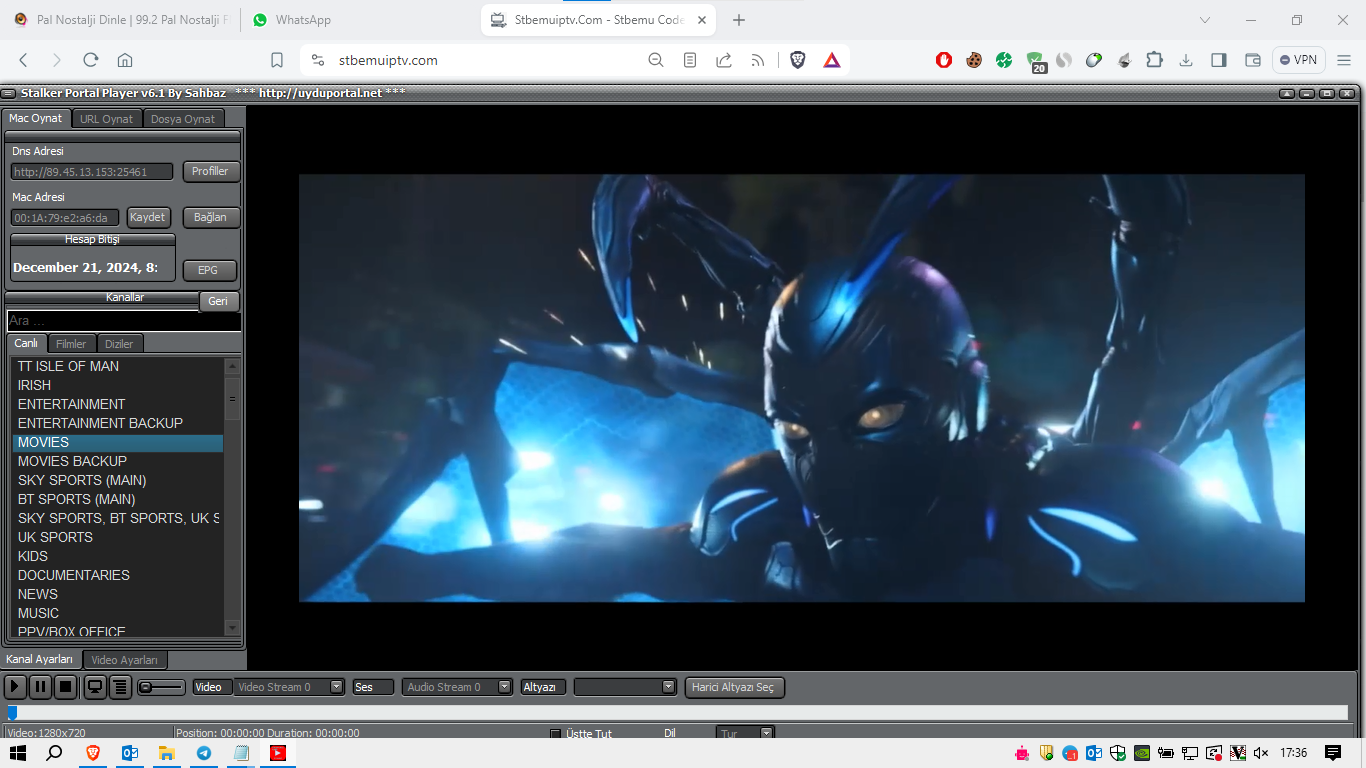Click the Geri back button
The image size is (1366, 768).
(218, 301)
